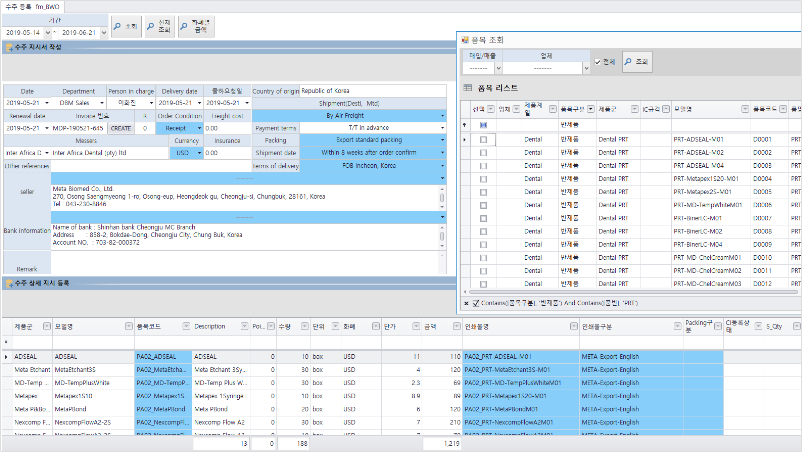Screen dimensions: 802x452
Task: Open the Delivery date dropdown
Action: (199, 103)
